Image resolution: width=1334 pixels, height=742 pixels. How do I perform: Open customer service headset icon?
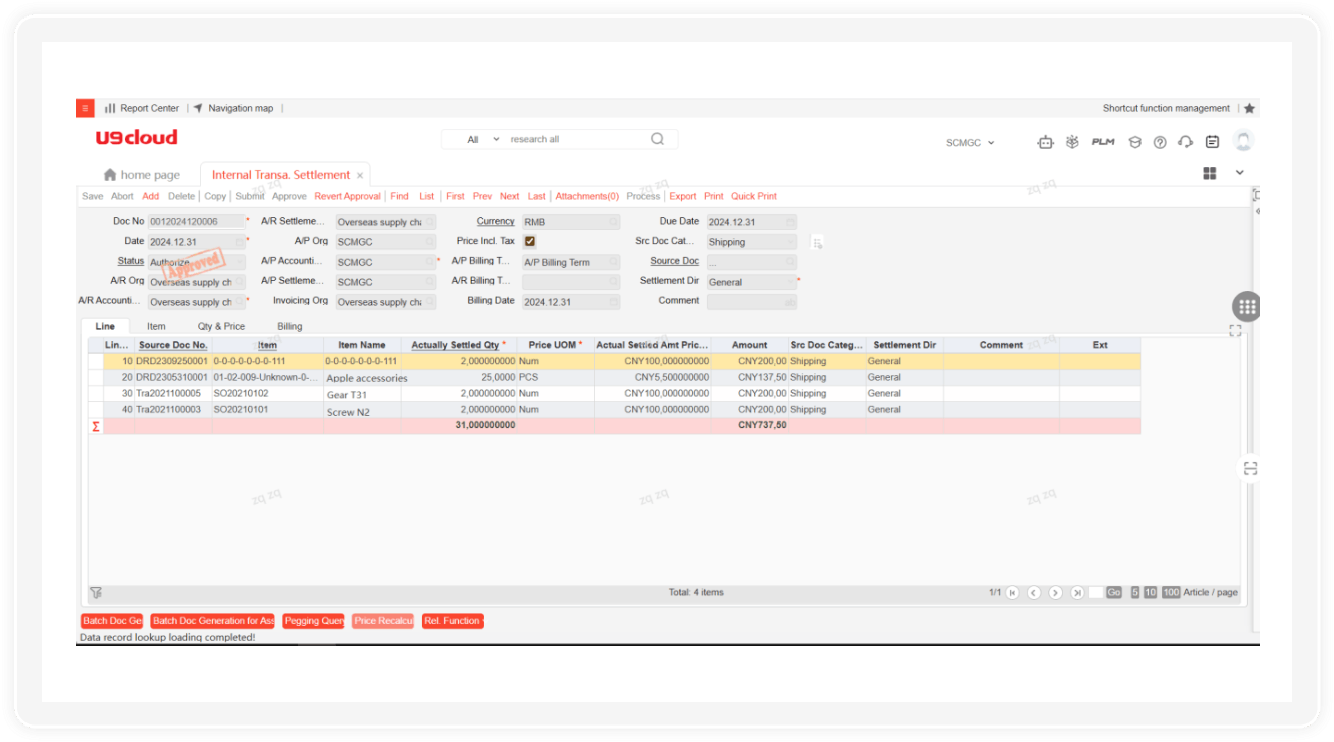[x=1185, y=142]
